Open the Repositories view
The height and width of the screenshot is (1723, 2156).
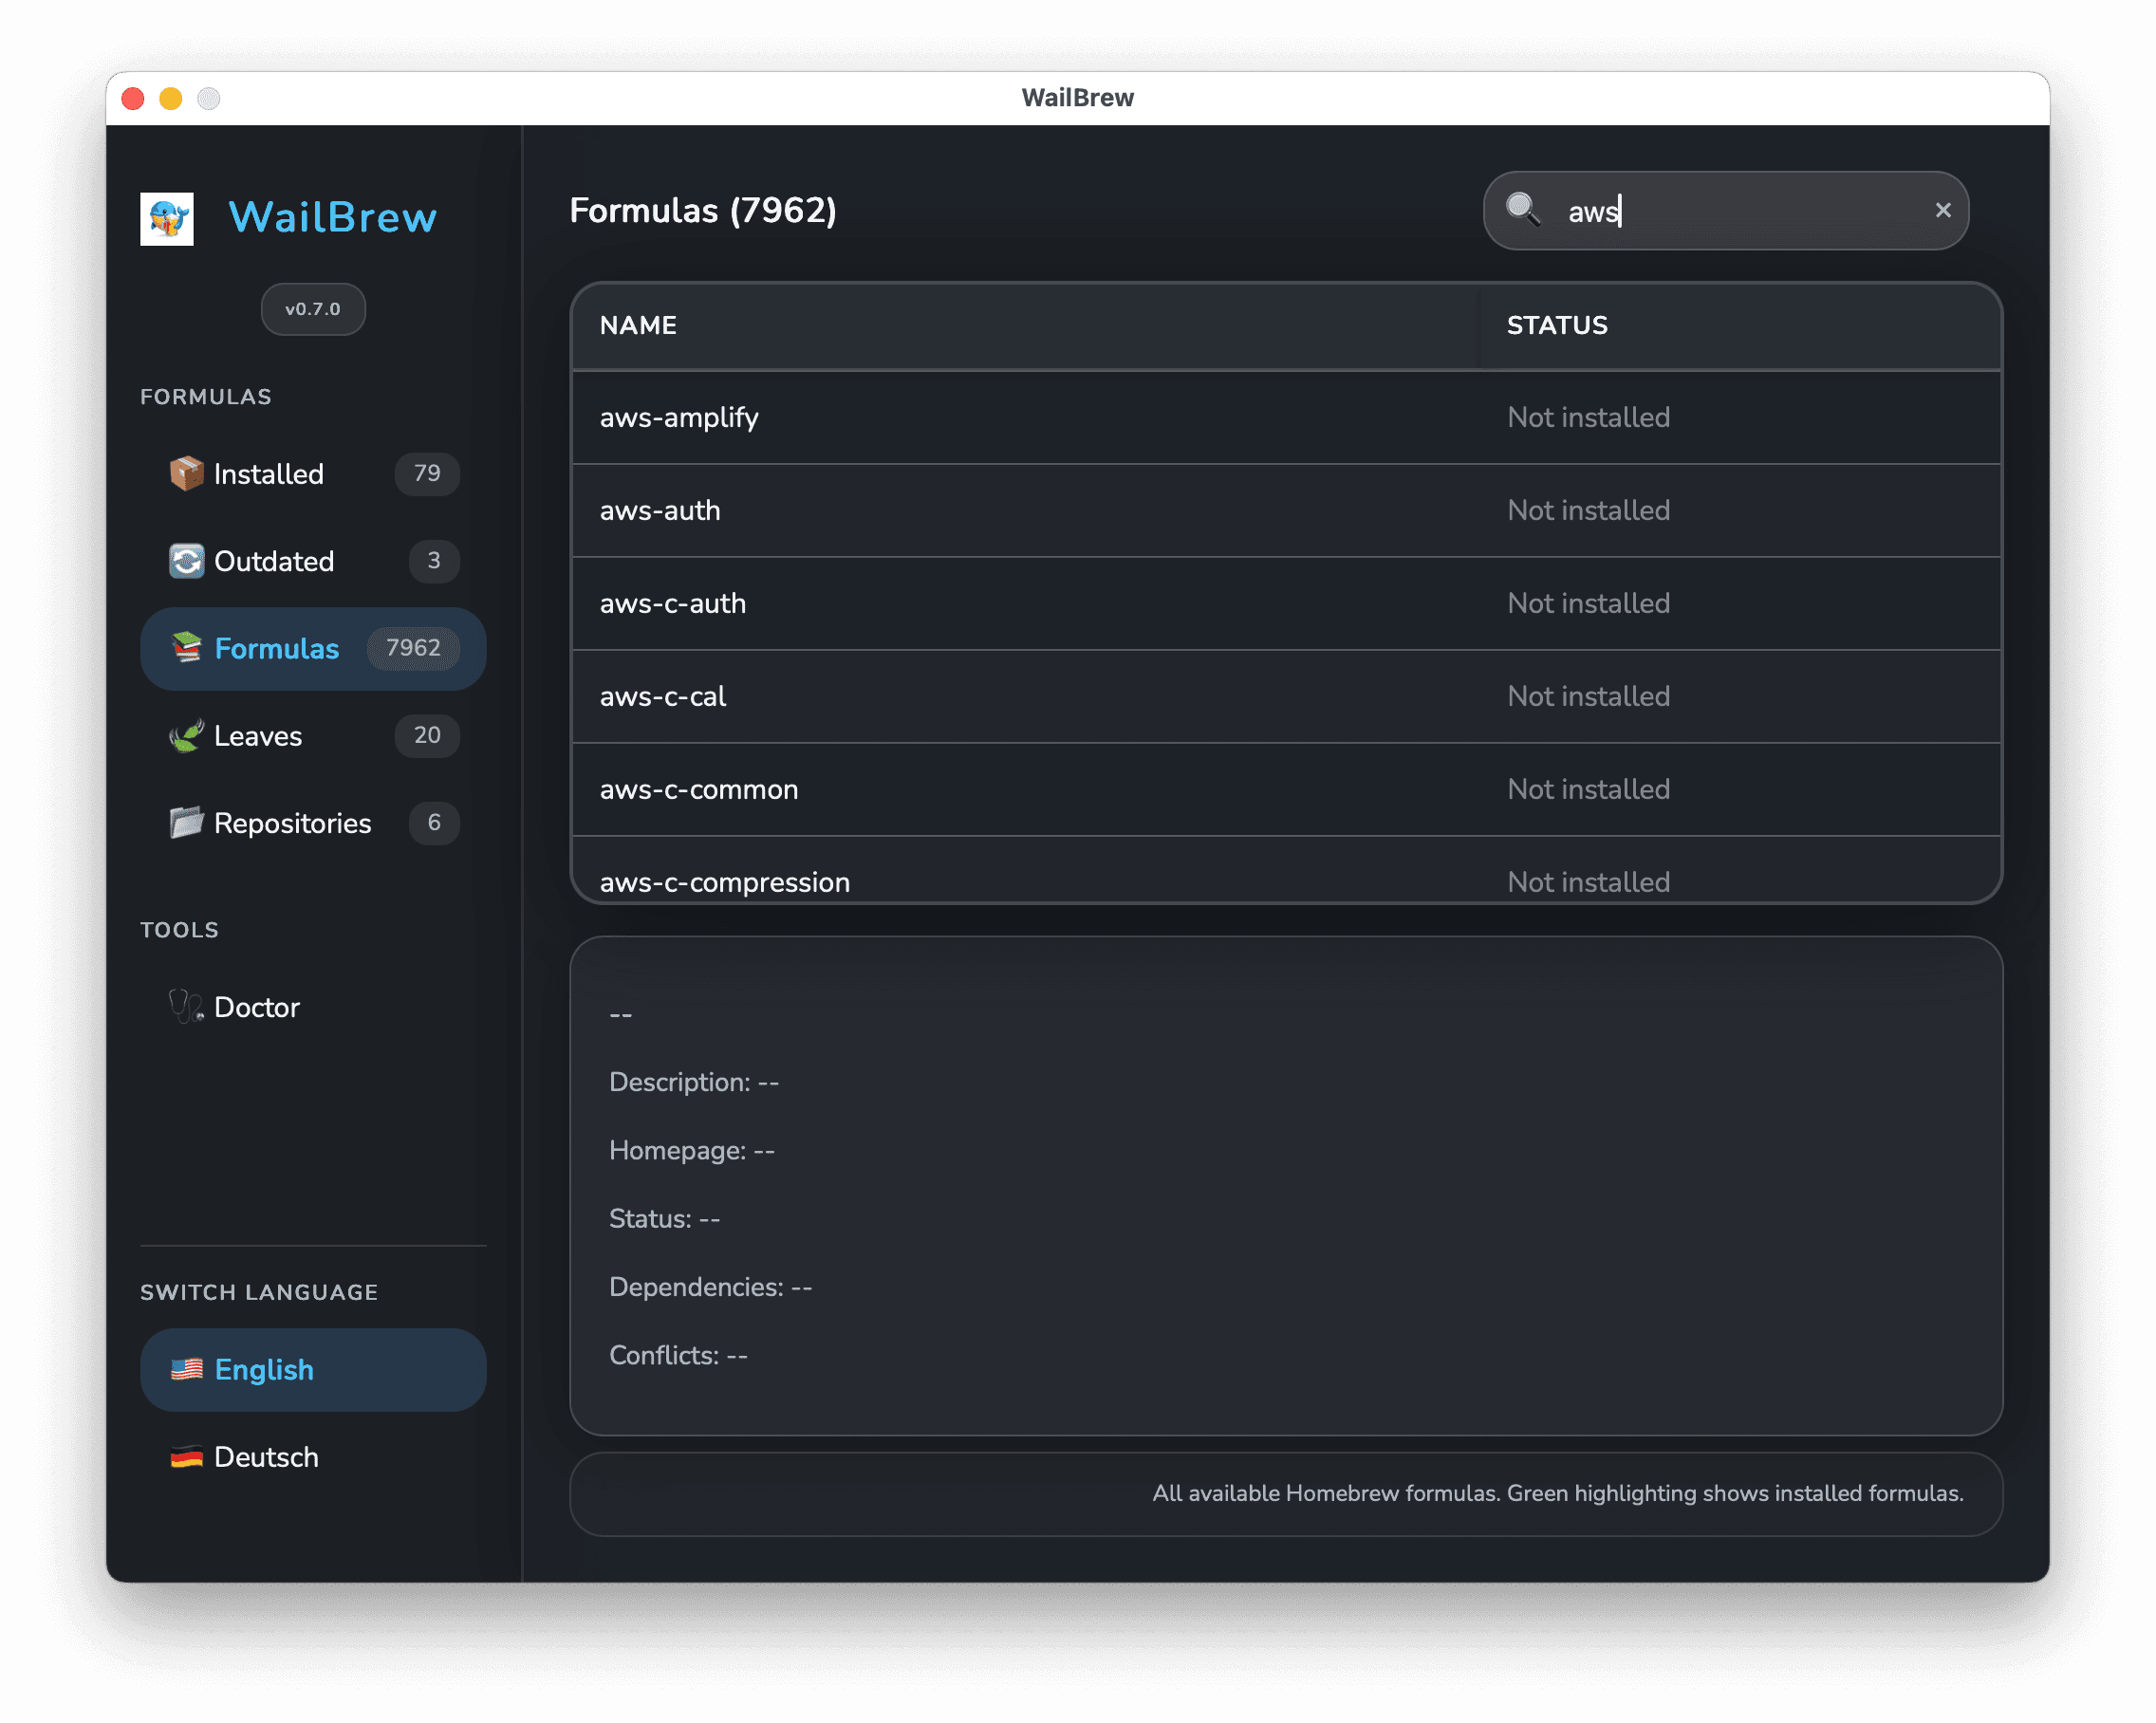pyautogui.click(x=313, y=823)
